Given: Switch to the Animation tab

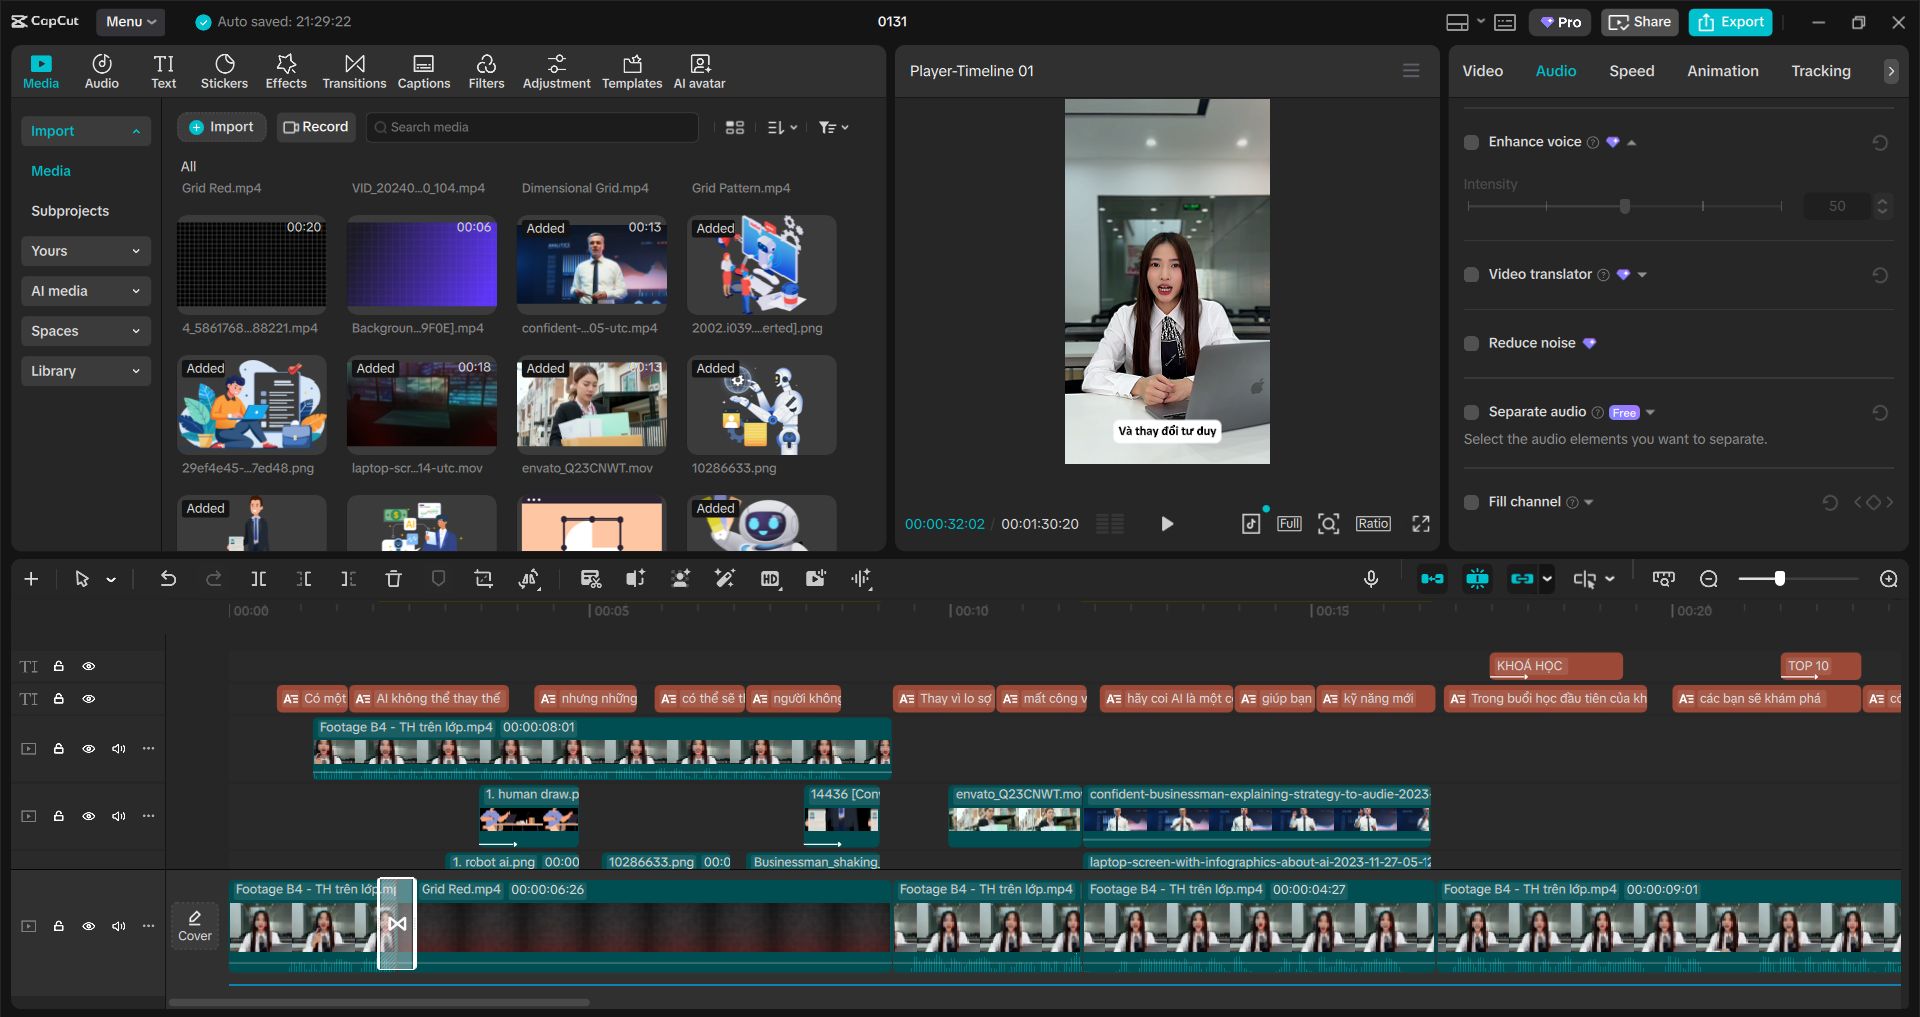Looking at the screenshot, I should pos(1722,71).
